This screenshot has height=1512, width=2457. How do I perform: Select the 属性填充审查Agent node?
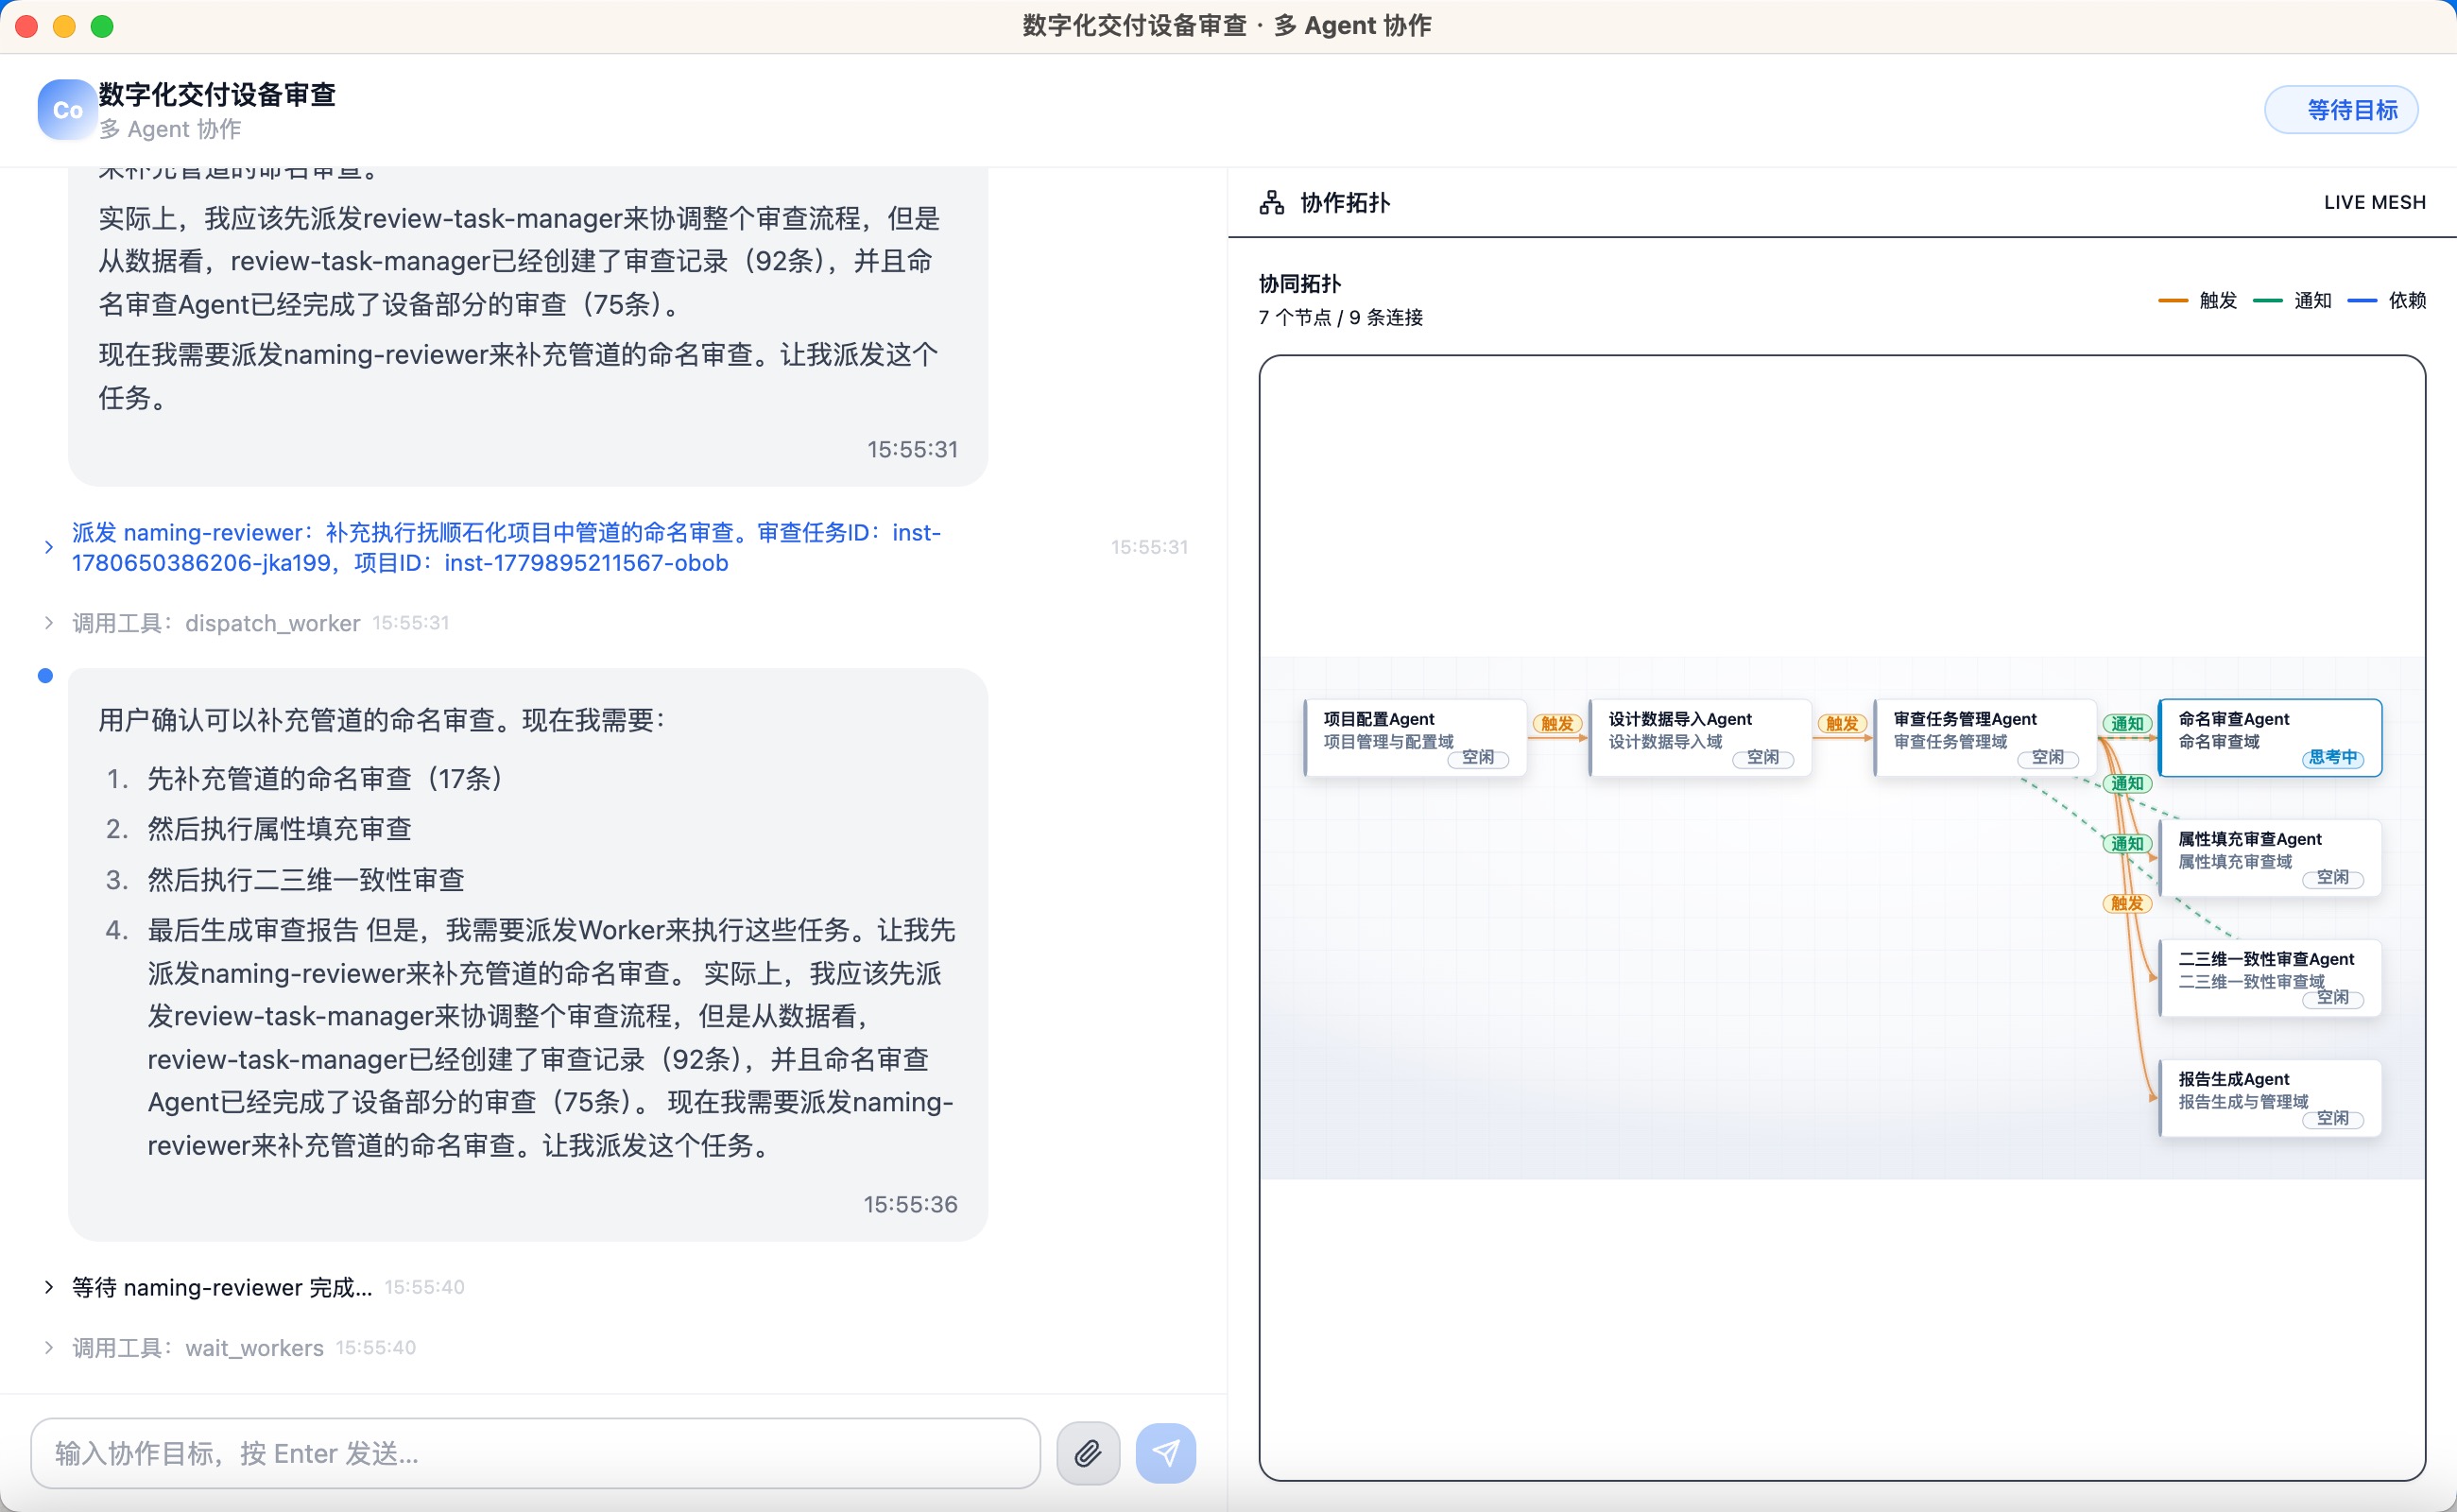[2269, 858]
